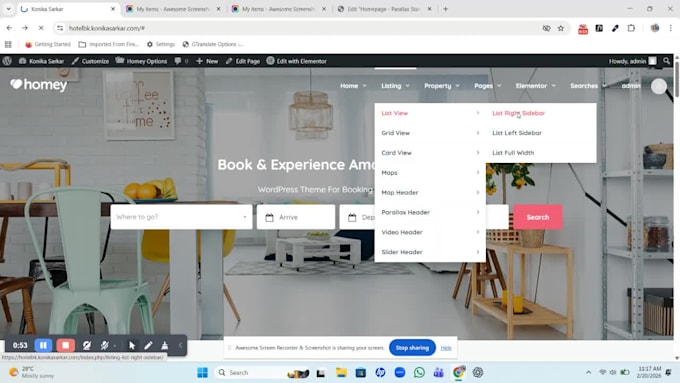Open Imported From Firefox bookmark folder
The height and width of the screenshot is (383, 680).
[x=108, y=44]
